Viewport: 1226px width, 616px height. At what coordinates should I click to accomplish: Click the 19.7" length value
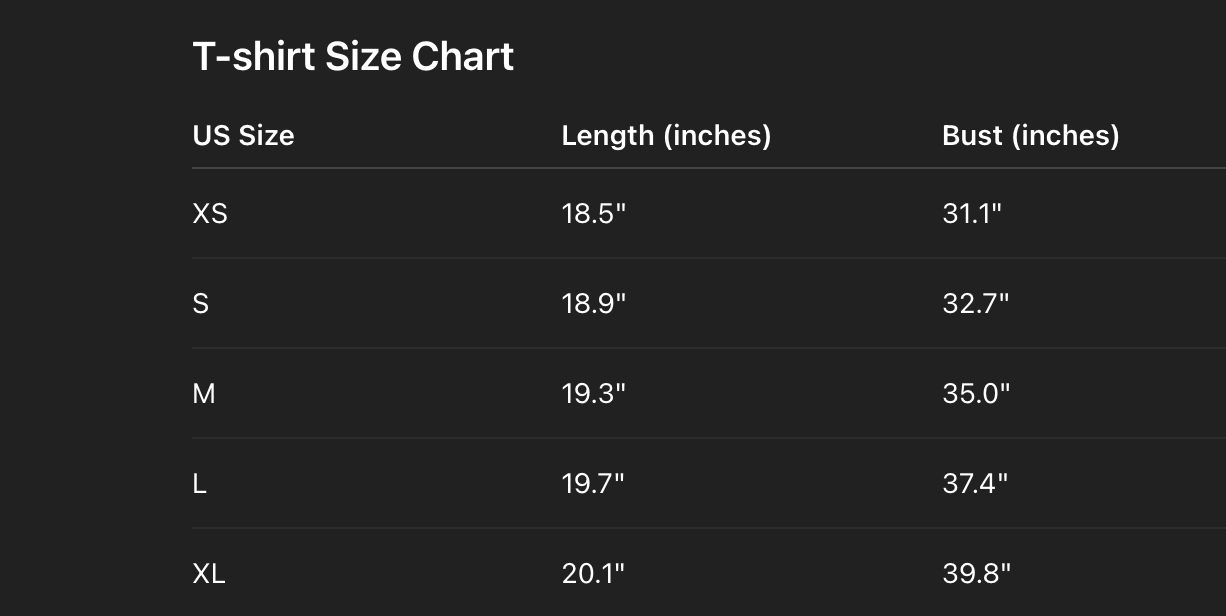pyautogui.click(x=593, y=484)
